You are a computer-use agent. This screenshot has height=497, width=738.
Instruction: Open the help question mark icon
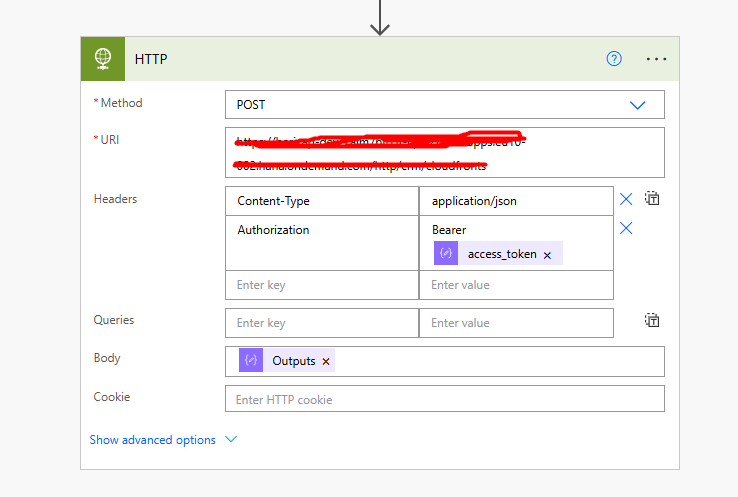(x=614, y=59)
